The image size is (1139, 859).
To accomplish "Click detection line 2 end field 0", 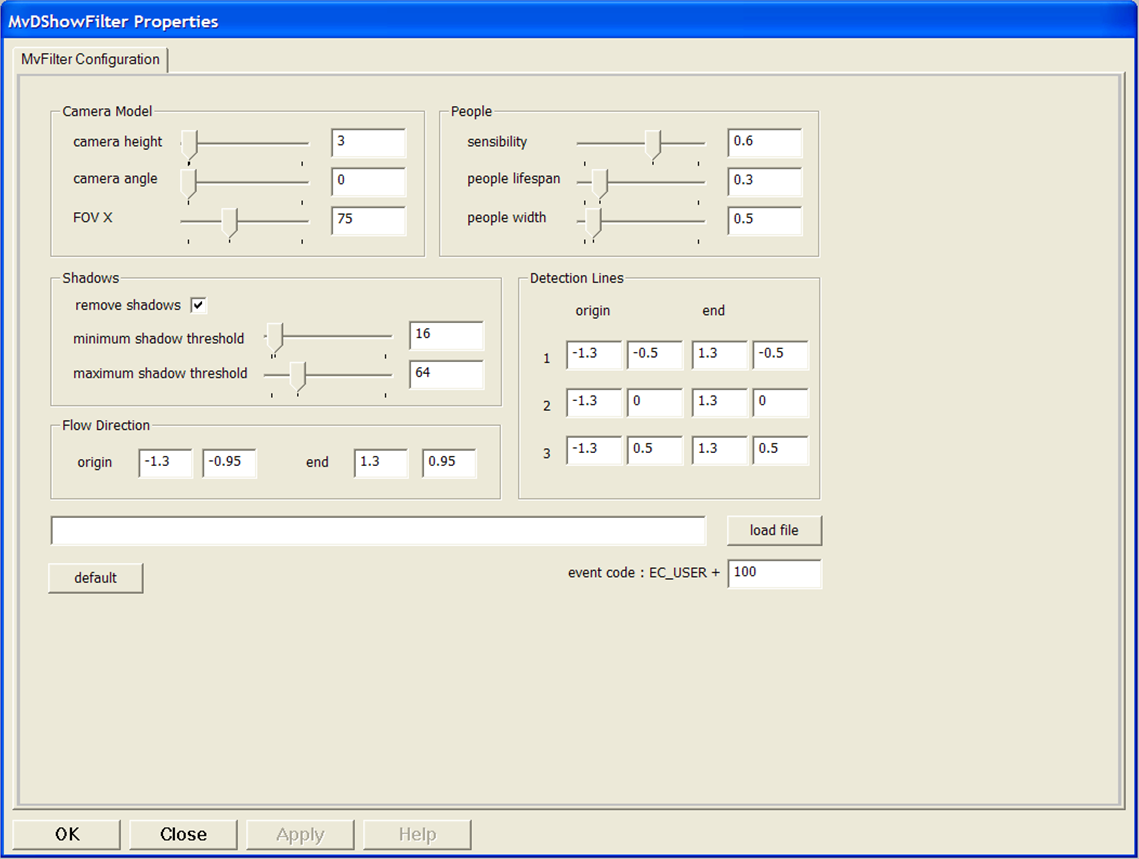I will click(781, 402).
